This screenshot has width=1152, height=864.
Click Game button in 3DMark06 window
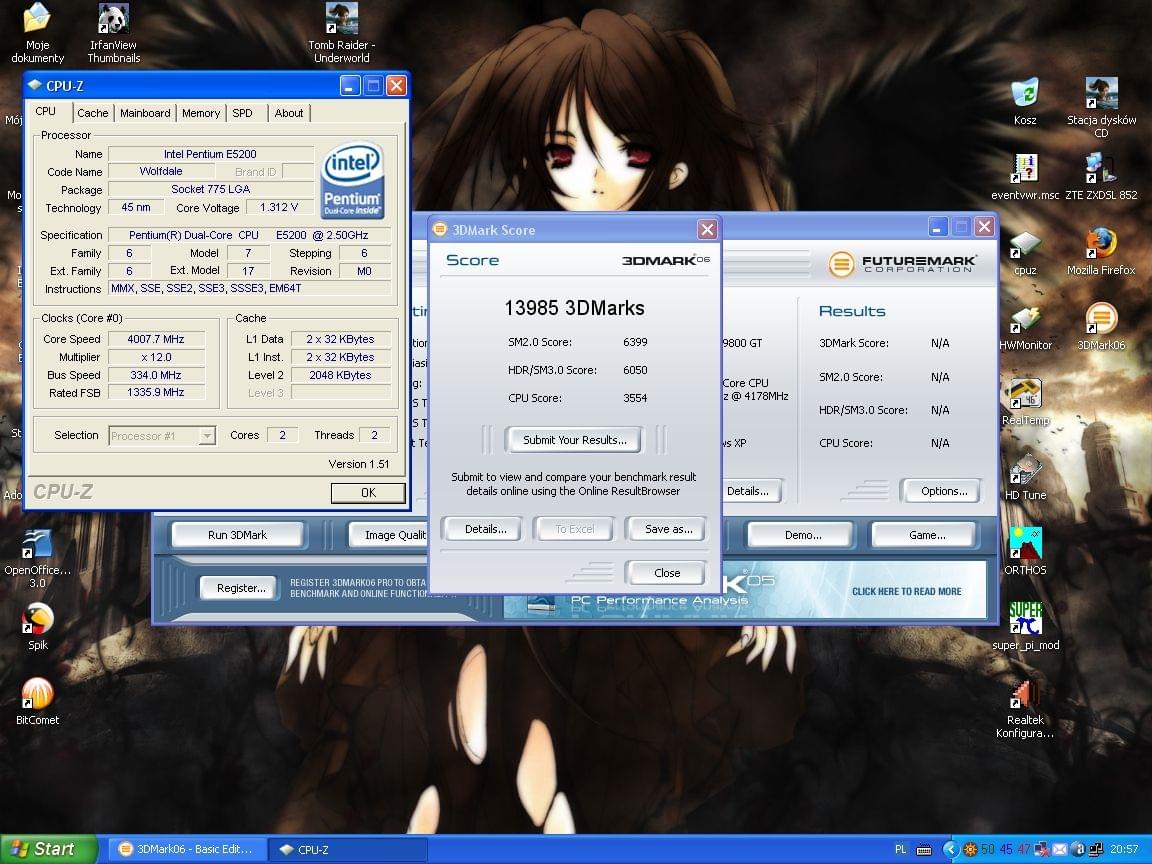(x=926, y=535)
